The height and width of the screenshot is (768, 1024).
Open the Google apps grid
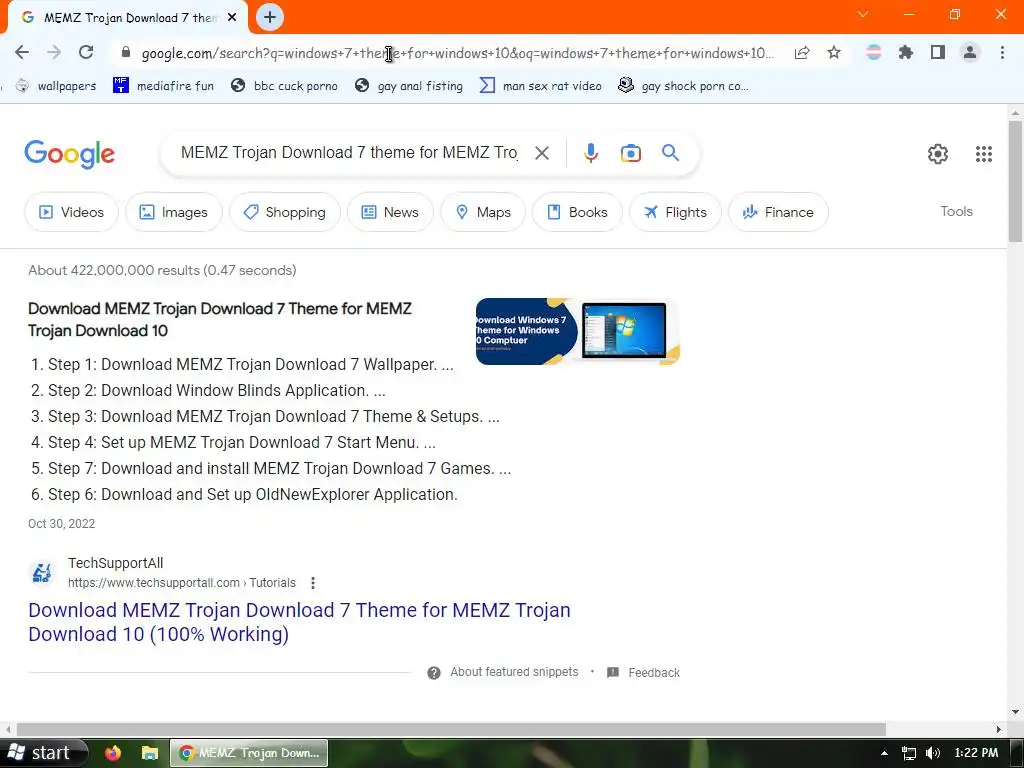[984, 153]
